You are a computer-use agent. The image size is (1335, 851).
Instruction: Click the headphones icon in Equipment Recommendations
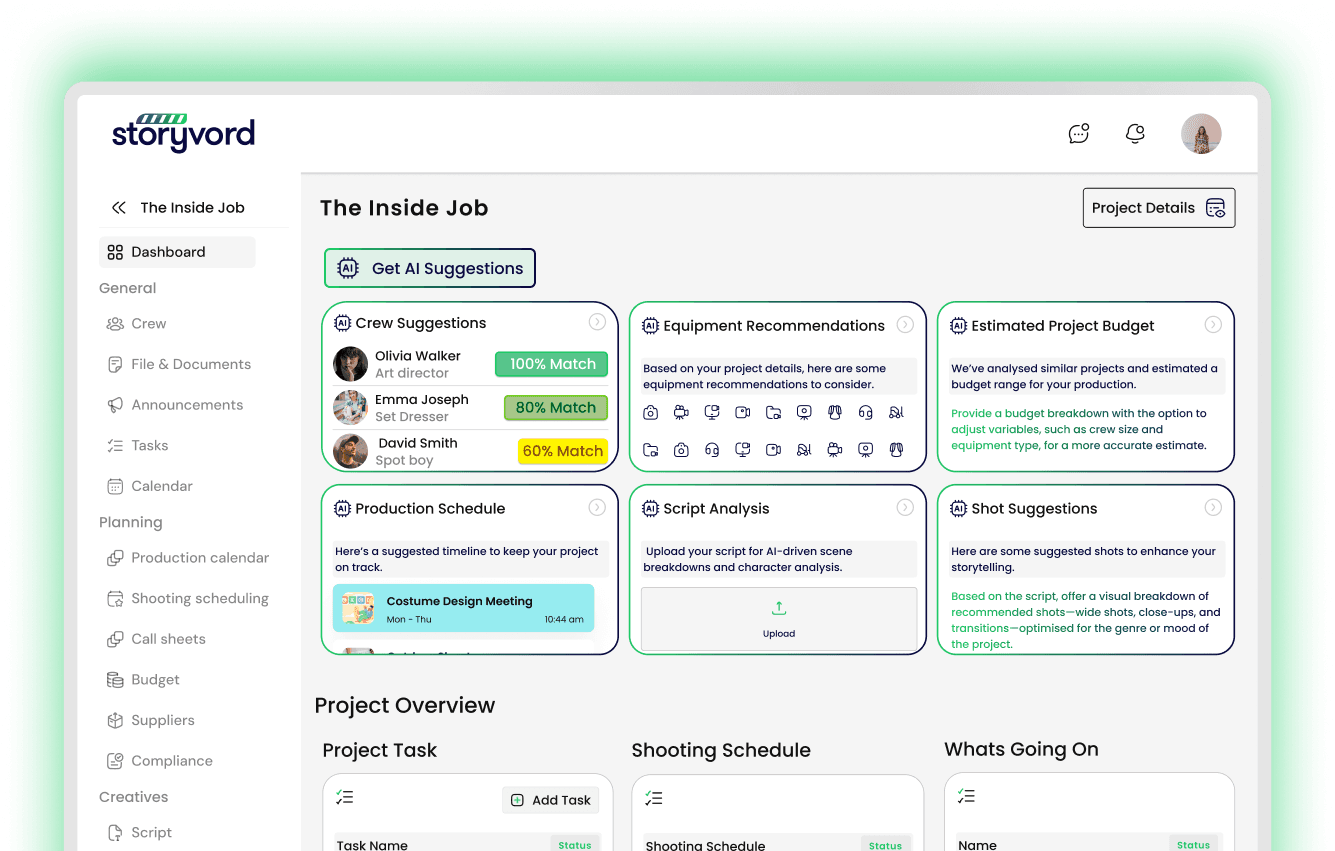(x=865, y=412)
